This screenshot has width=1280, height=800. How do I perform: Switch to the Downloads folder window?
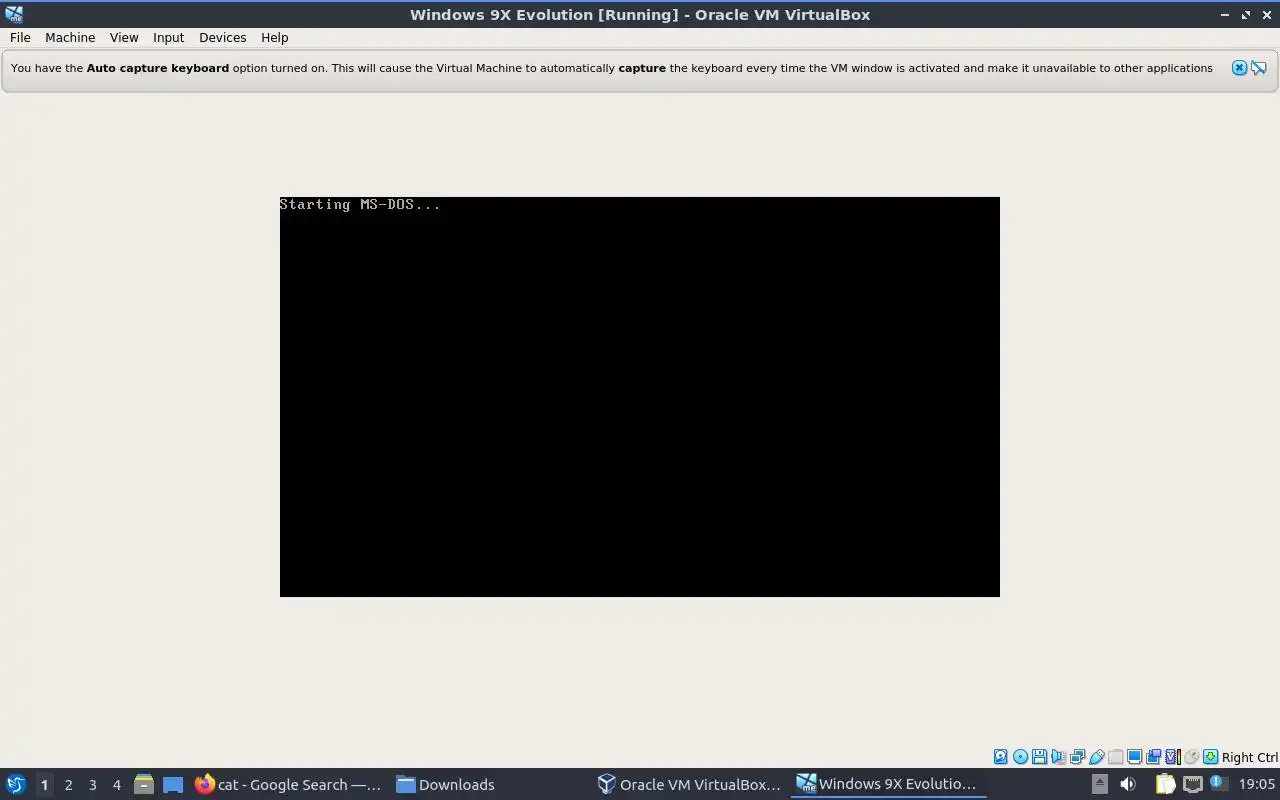pyautogui.click(x=445, y=784)
